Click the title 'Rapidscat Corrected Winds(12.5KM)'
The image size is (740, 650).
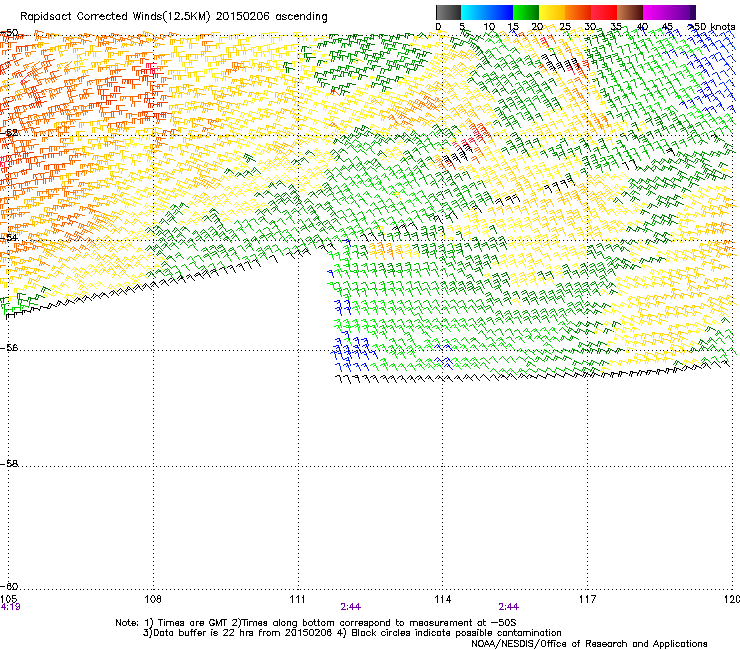tap(115, 17)
